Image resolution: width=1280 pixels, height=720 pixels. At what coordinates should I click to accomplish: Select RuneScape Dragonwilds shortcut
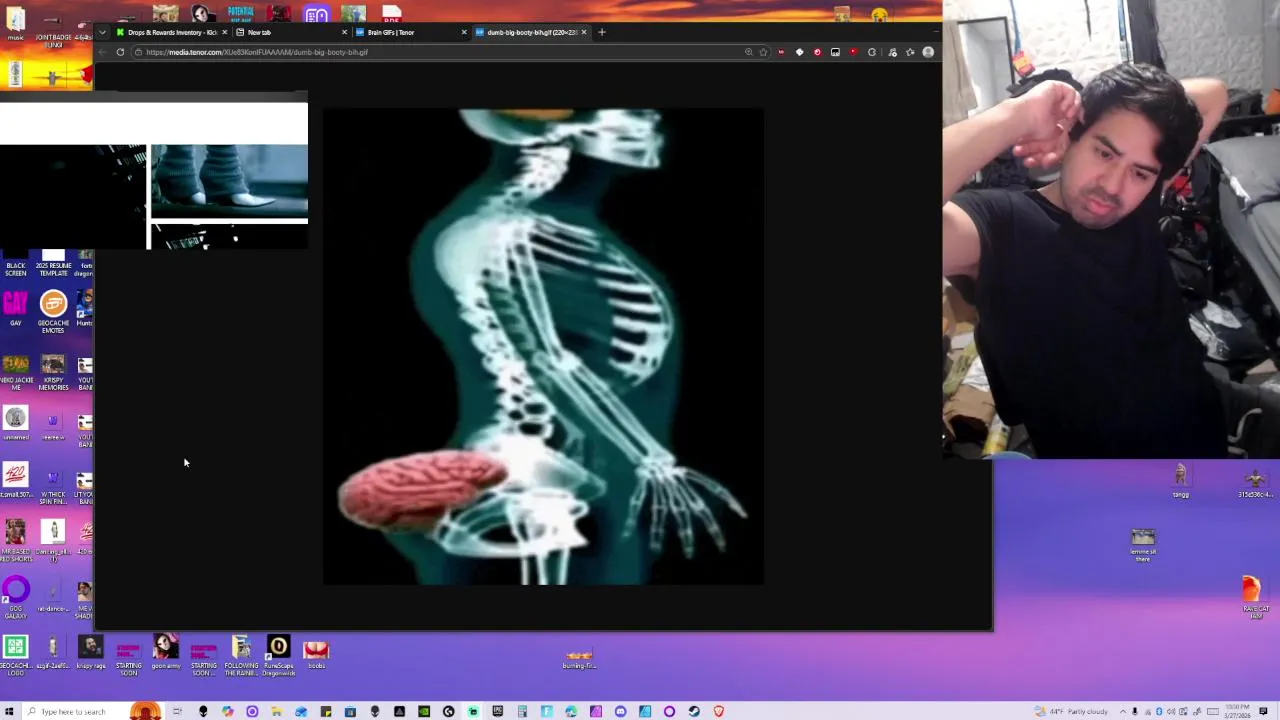(x=278, y=657)
